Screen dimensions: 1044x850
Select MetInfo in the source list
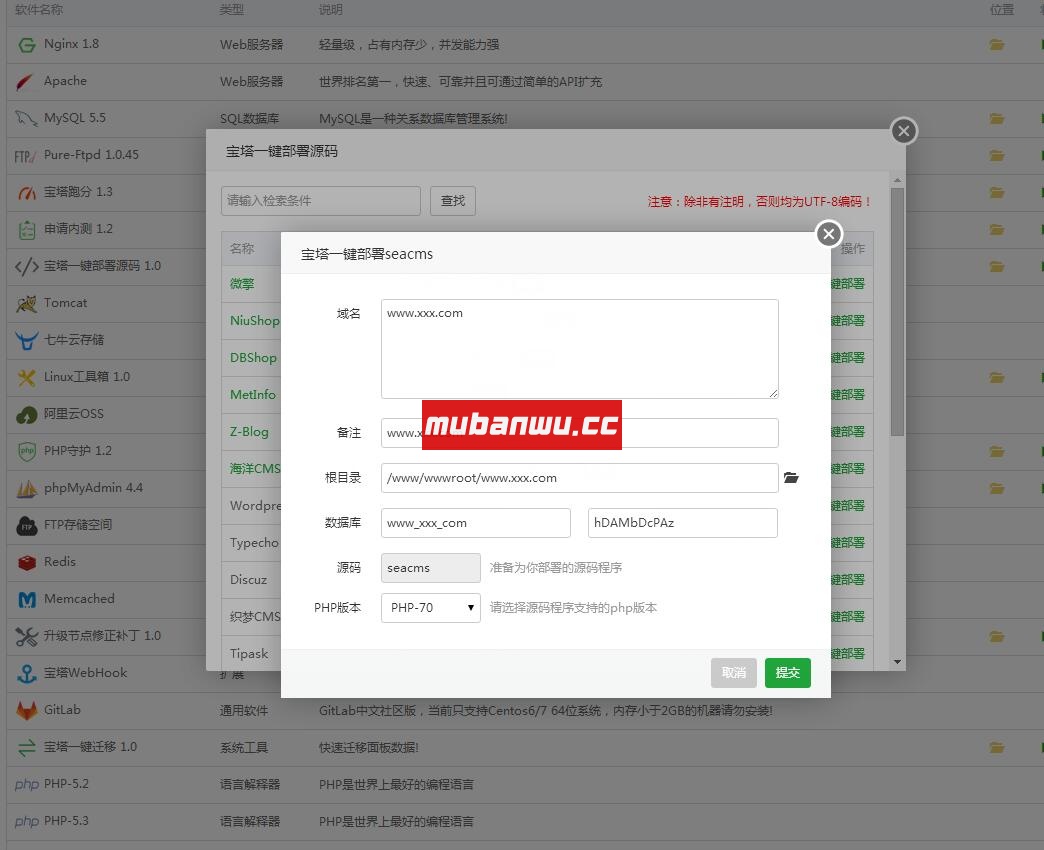click(x=252, y=395)
